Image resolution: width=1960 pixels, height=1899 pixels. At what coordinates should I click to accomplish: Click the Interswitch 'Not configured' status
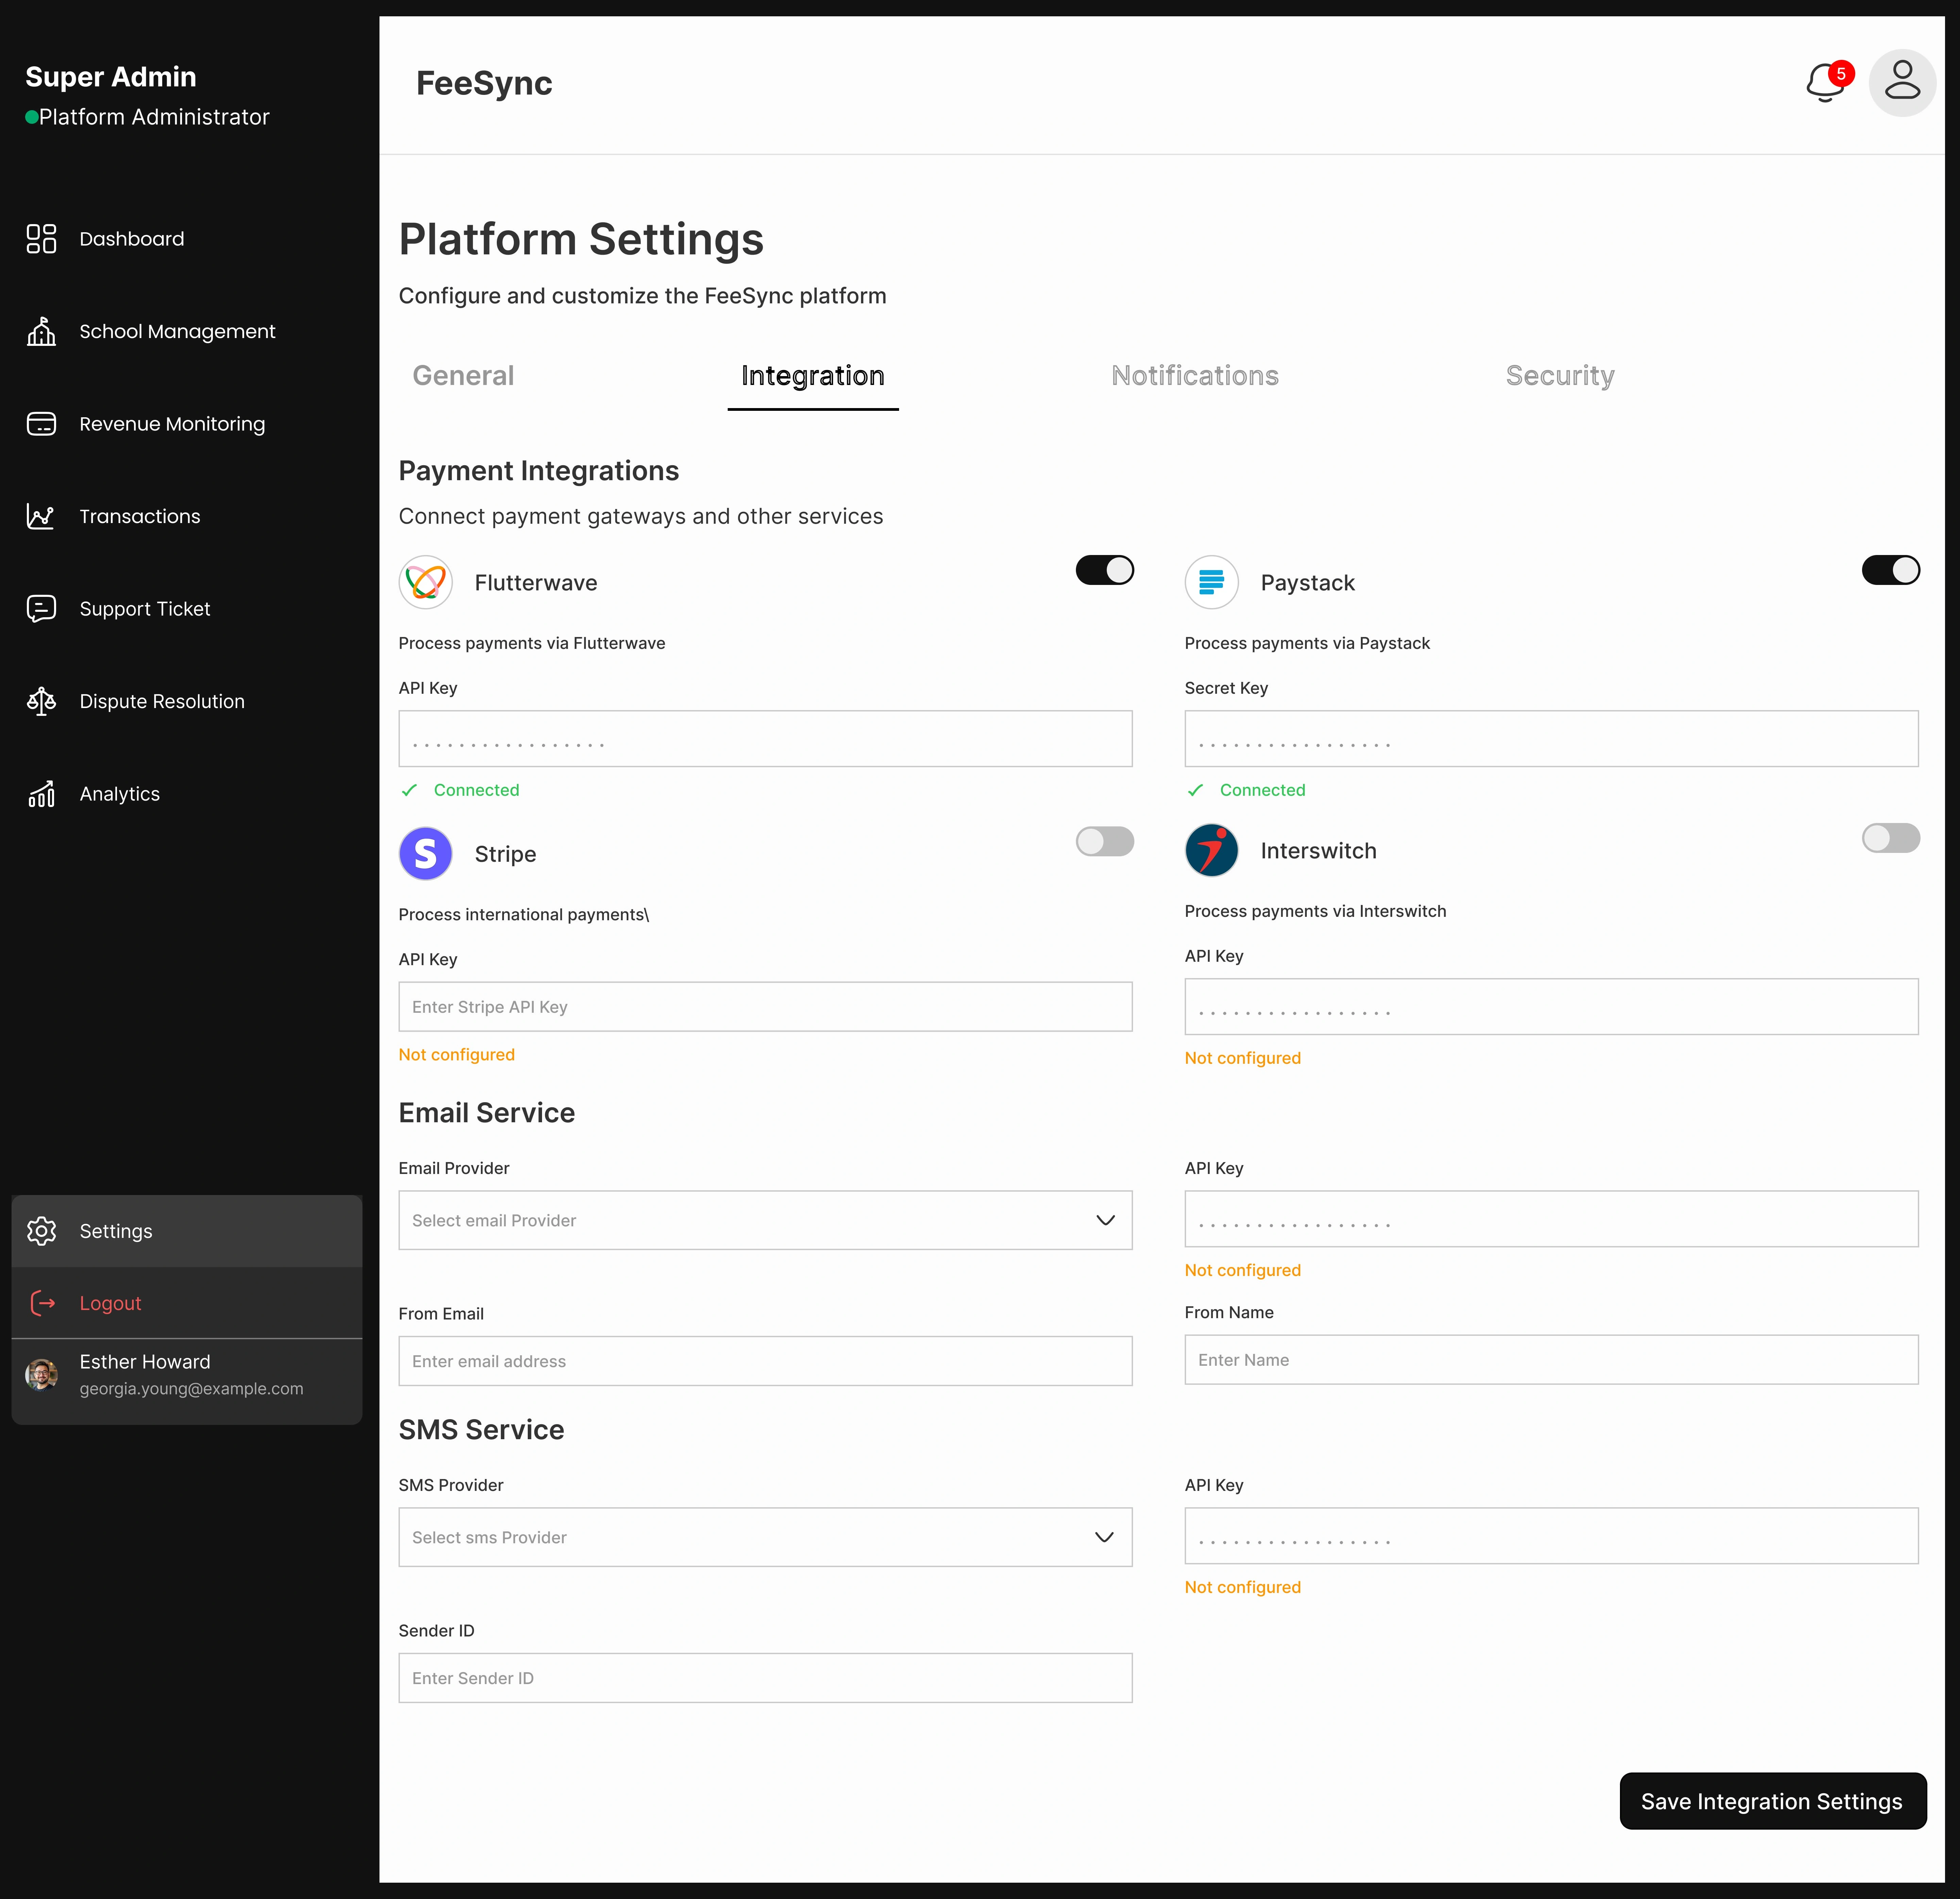(x=1243, y=1058)
